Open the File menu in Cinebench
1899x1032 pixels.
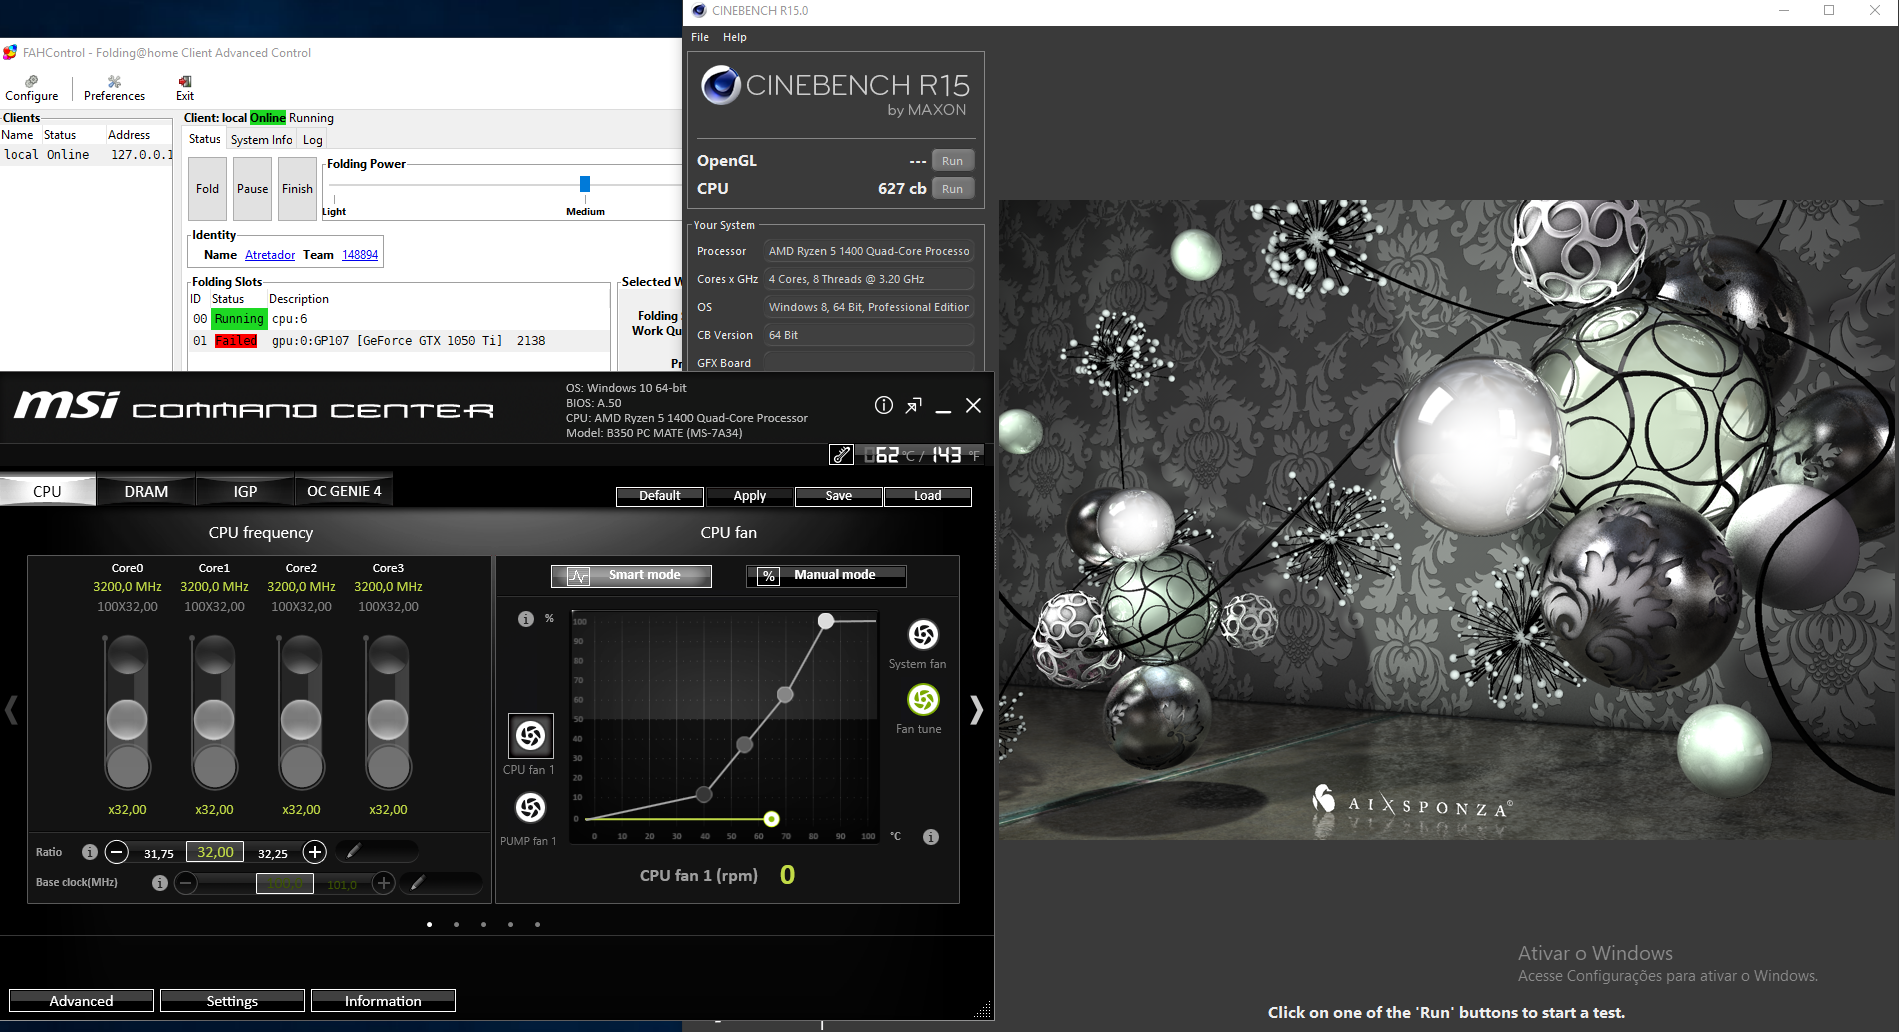click(x=700, y=37)
